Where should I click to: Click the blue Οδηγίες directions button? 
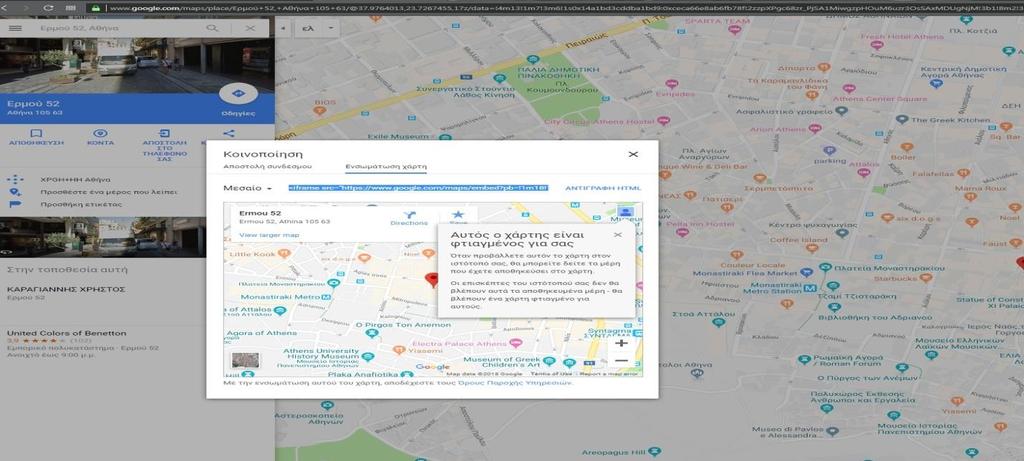point(238,94)
